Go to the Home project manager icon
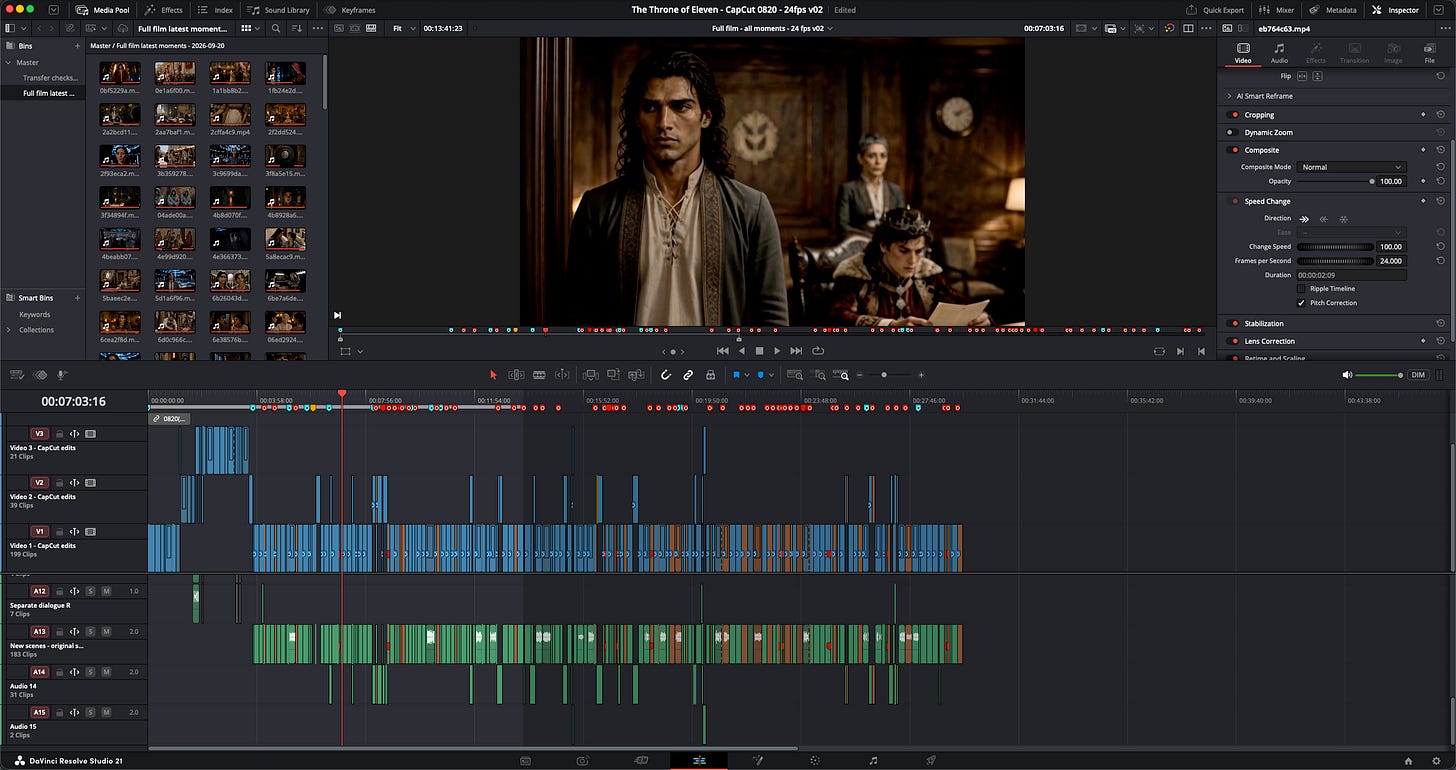Screen dimensions: 1456x770 (x=1408, y=761)
